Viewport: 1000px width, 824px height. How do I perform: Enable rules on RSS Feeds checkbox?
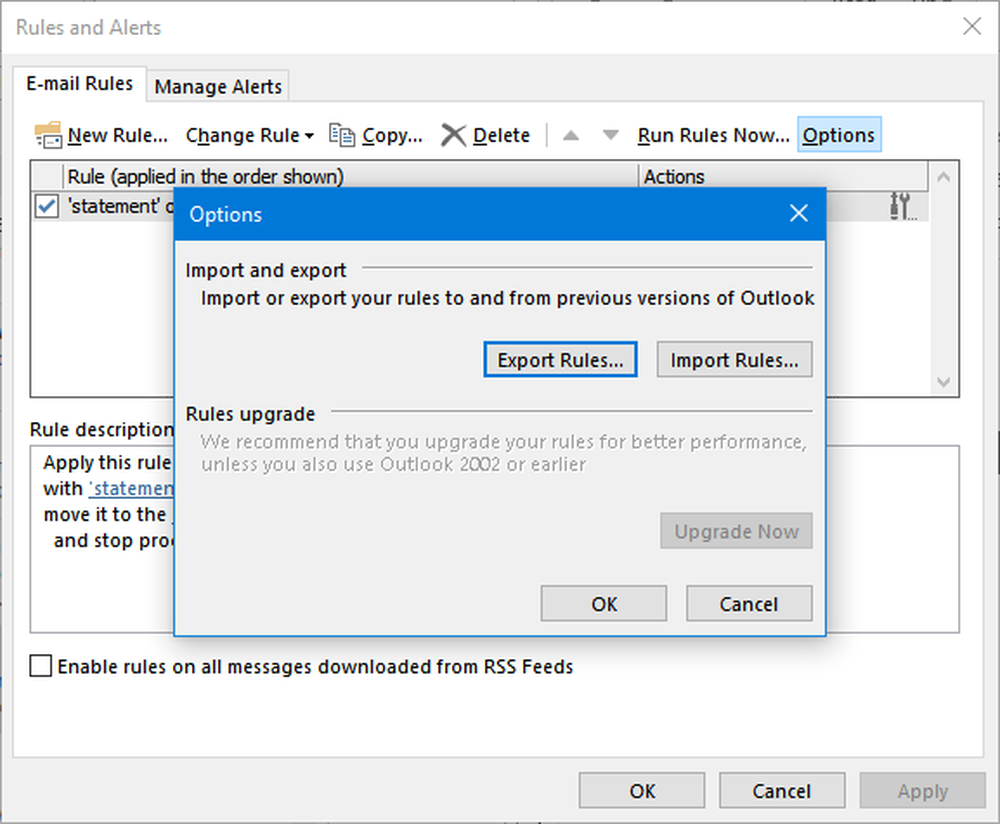[x=41, y=666]
